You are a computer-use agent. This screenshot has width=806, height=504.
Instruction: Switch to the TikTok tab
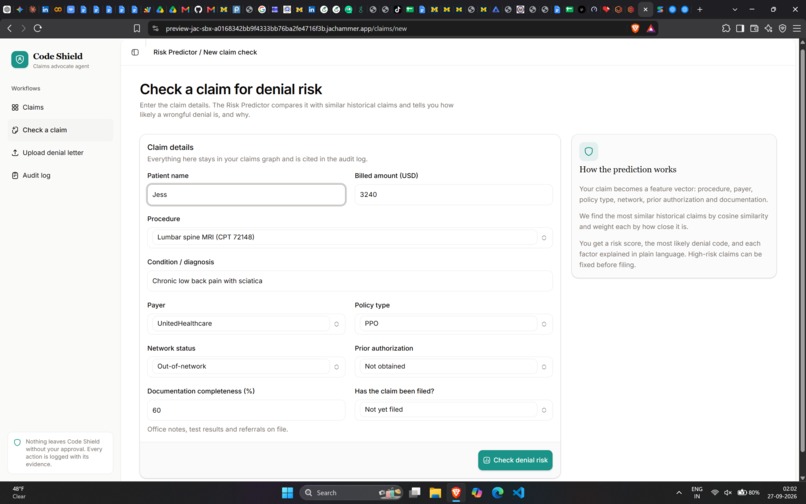pyautogui.click(x=397, y=9)
